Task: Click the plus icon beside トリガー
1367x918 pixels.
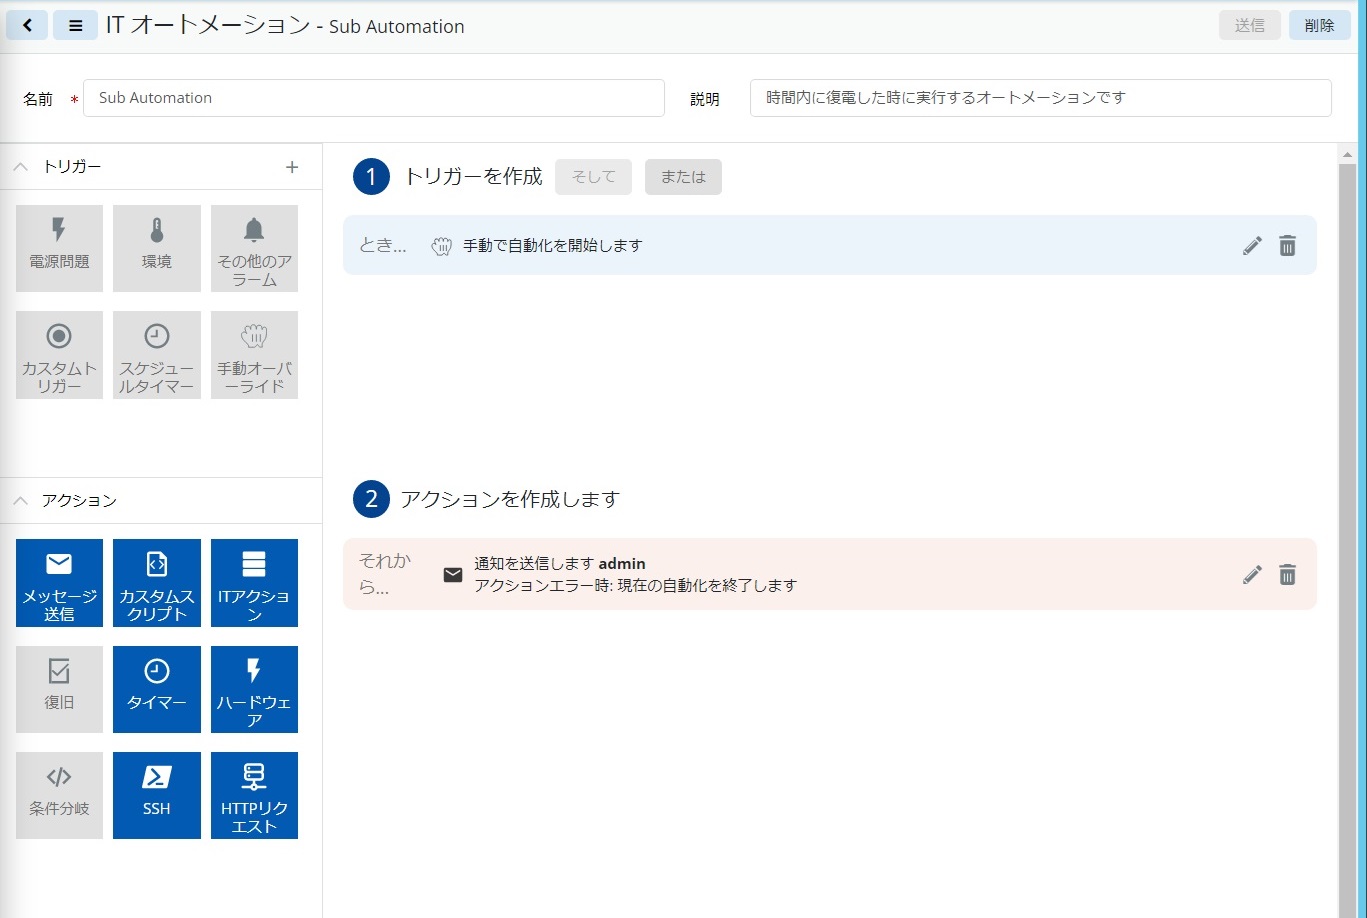Action: click(x=292, y=167)
